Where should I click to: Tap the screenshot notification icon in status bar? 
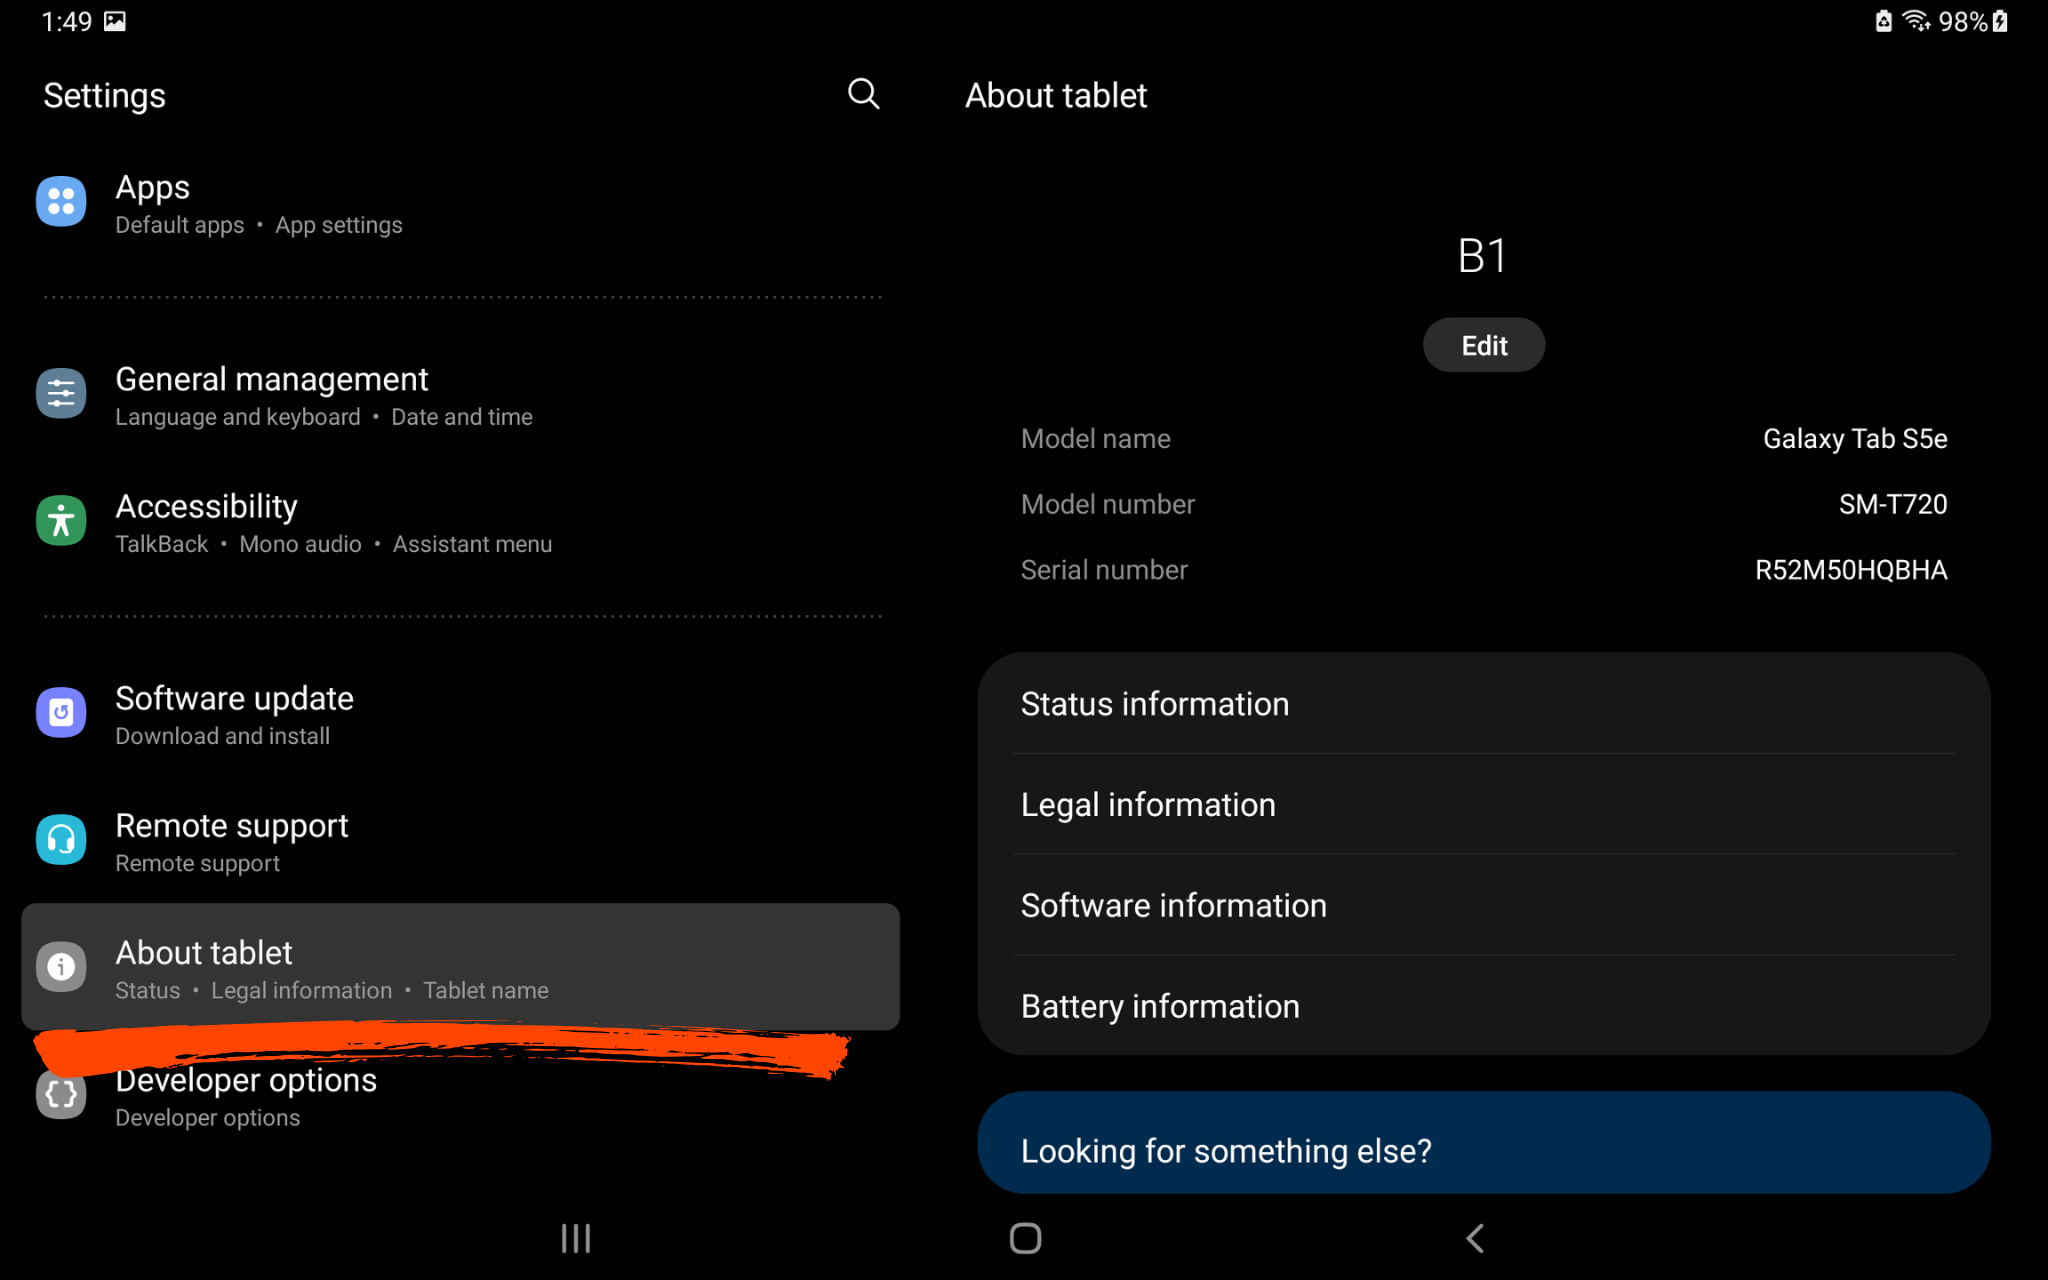point(115,22)
